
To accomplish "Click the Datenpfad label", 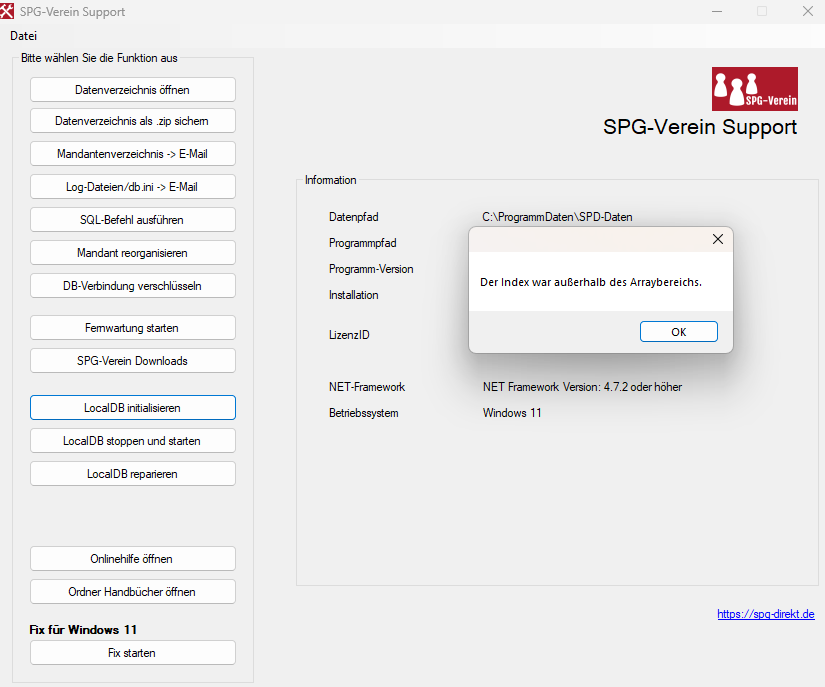I will point(354,217).
